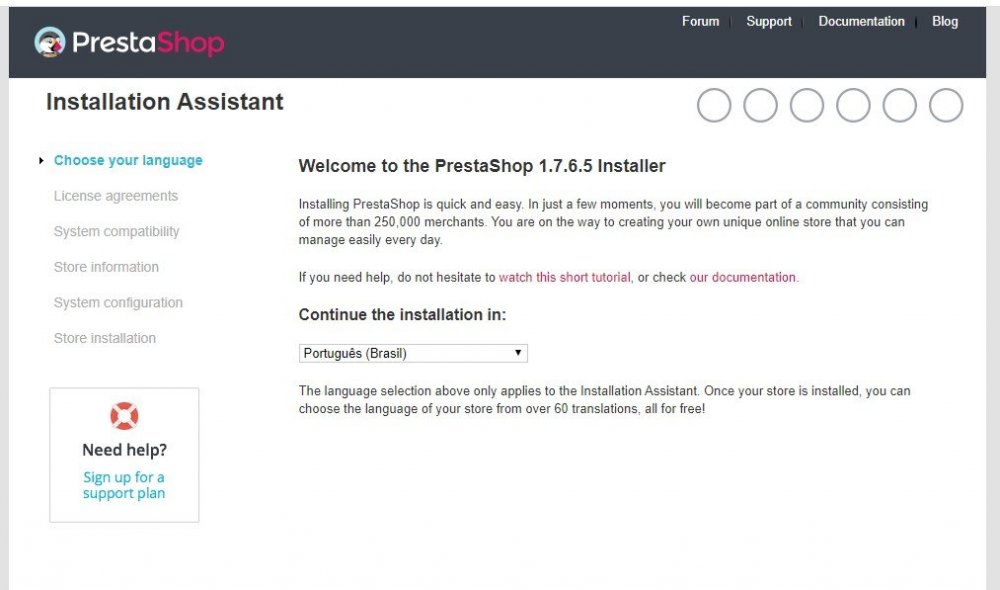Image resolution: width=1000 pixels, height=590 pixels.
Task: Click the first step progress circle
Action: (714, 105)
